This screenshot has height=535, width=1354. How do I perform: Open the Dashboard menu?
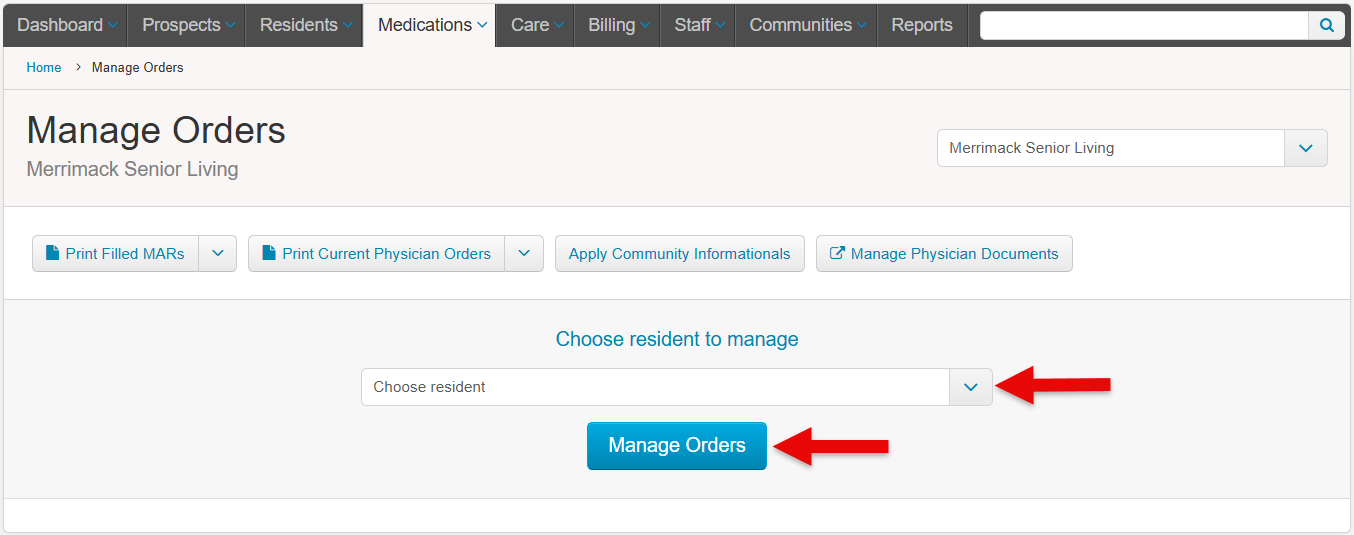pos(65,25)
